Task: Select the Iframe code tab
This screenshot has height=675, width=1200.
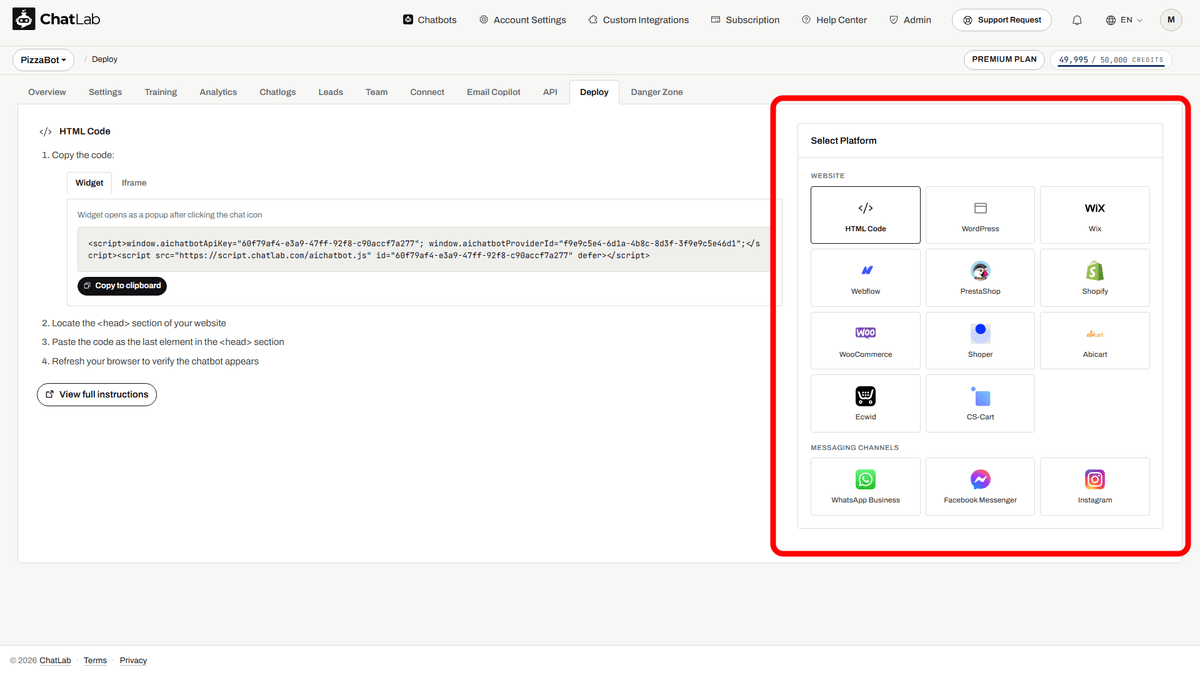Action: tap(134, 183)
